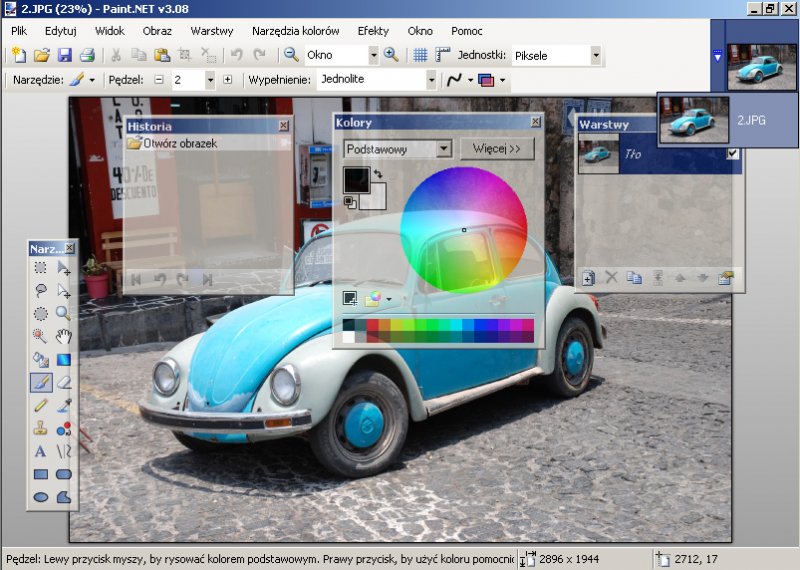Image resolution: width=800 pixels, height=570 pixels.
Task: Toggle the pixel grid display
Action: 420,55
